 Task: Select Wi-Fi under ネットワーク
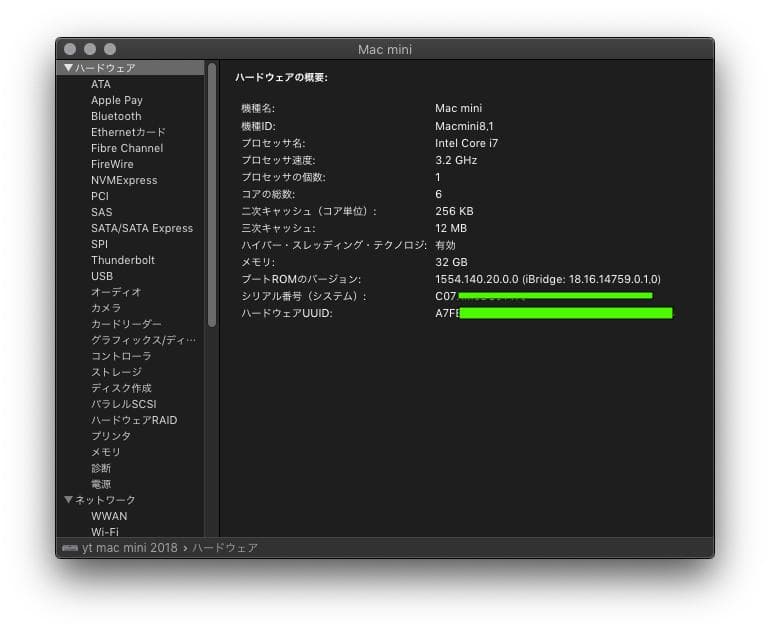coord(105,532)
